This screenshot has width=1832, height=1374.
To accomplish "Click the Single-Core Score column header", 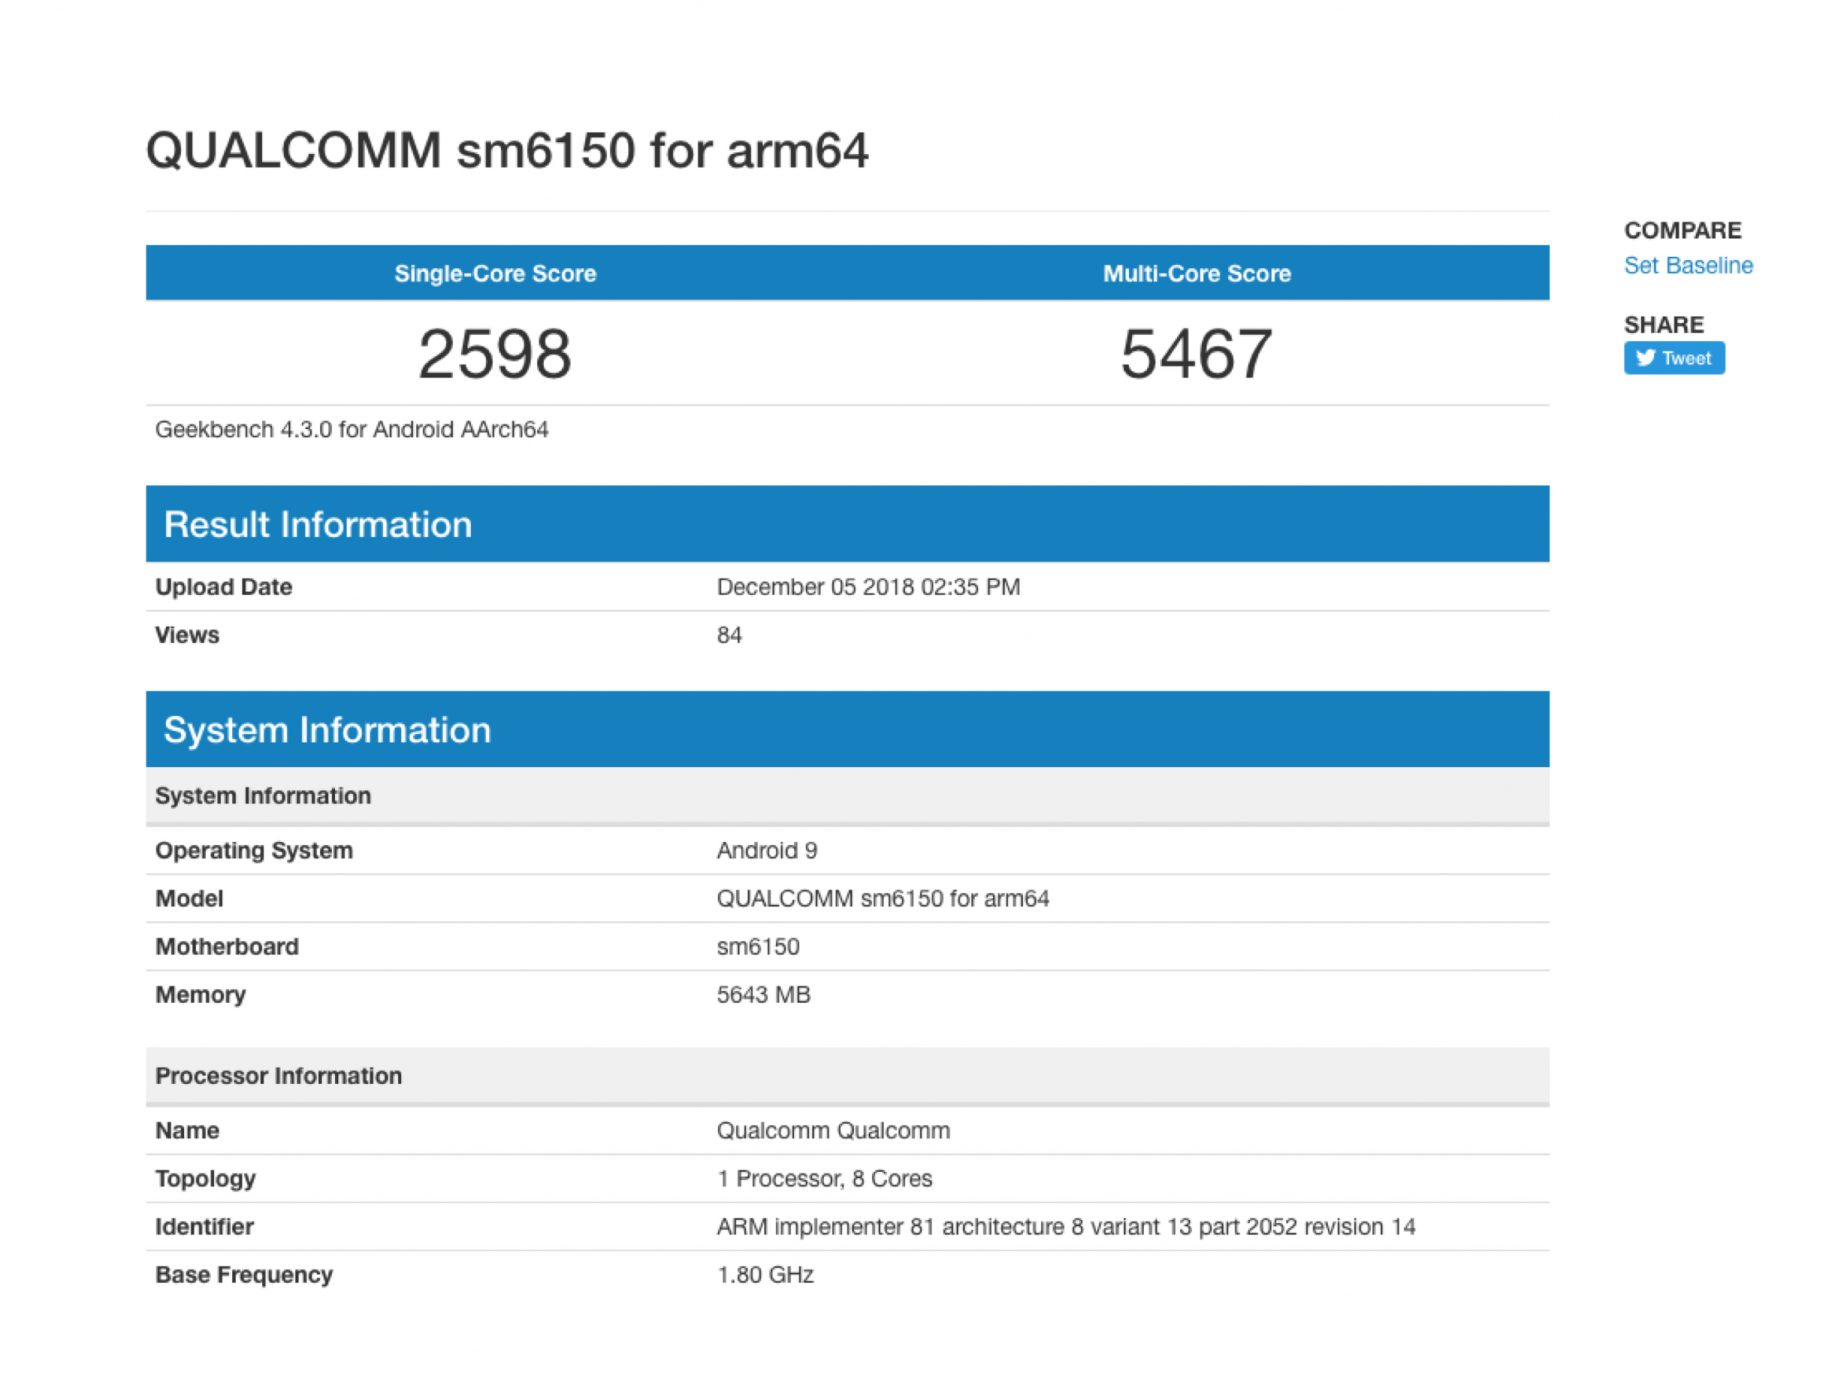I will pyautogui.click(x=495, y=274).
